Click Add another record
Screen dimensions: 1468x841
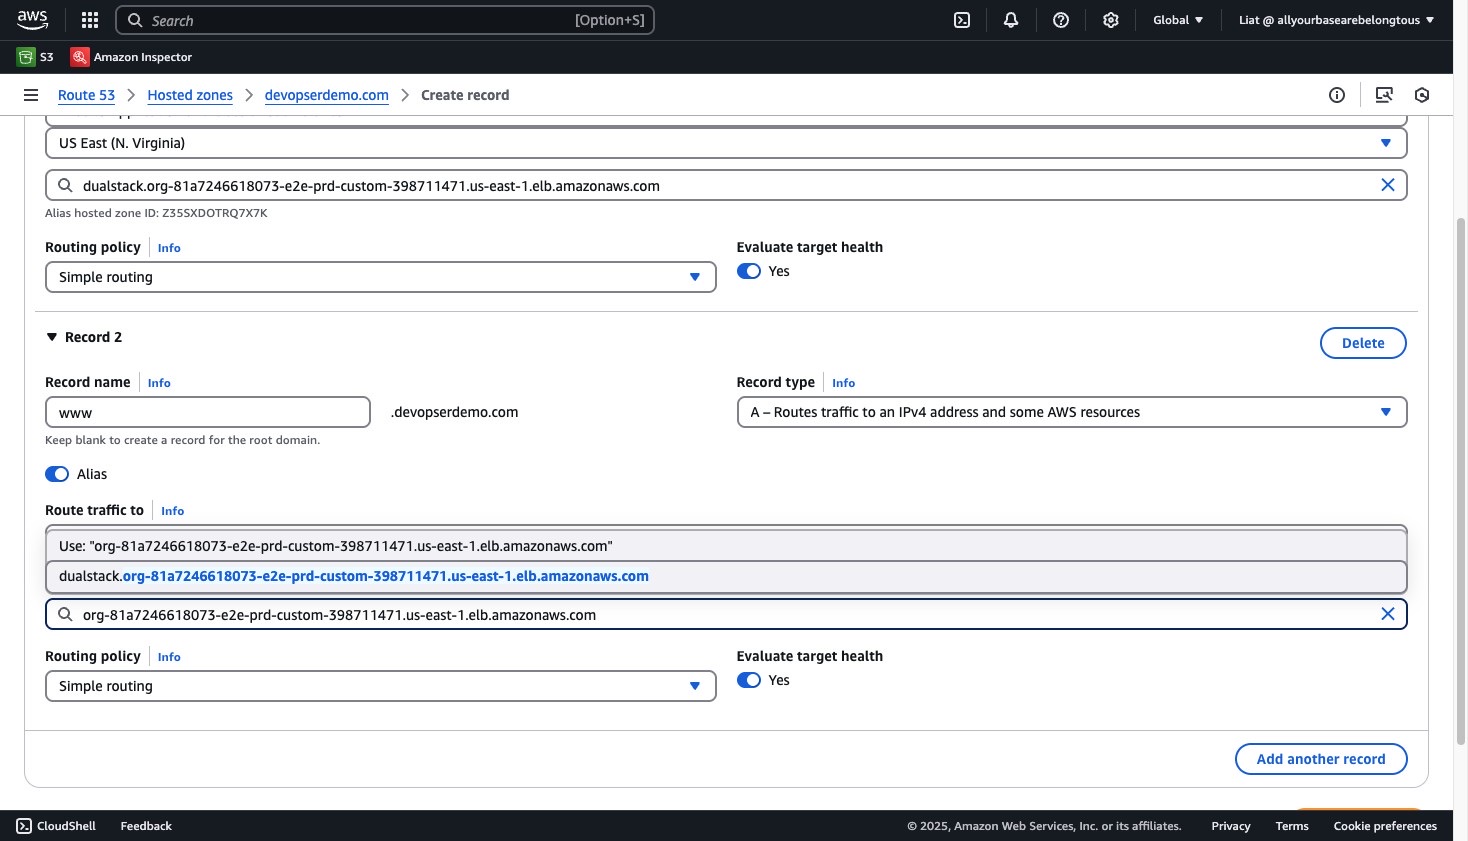tap(1321, 759)
